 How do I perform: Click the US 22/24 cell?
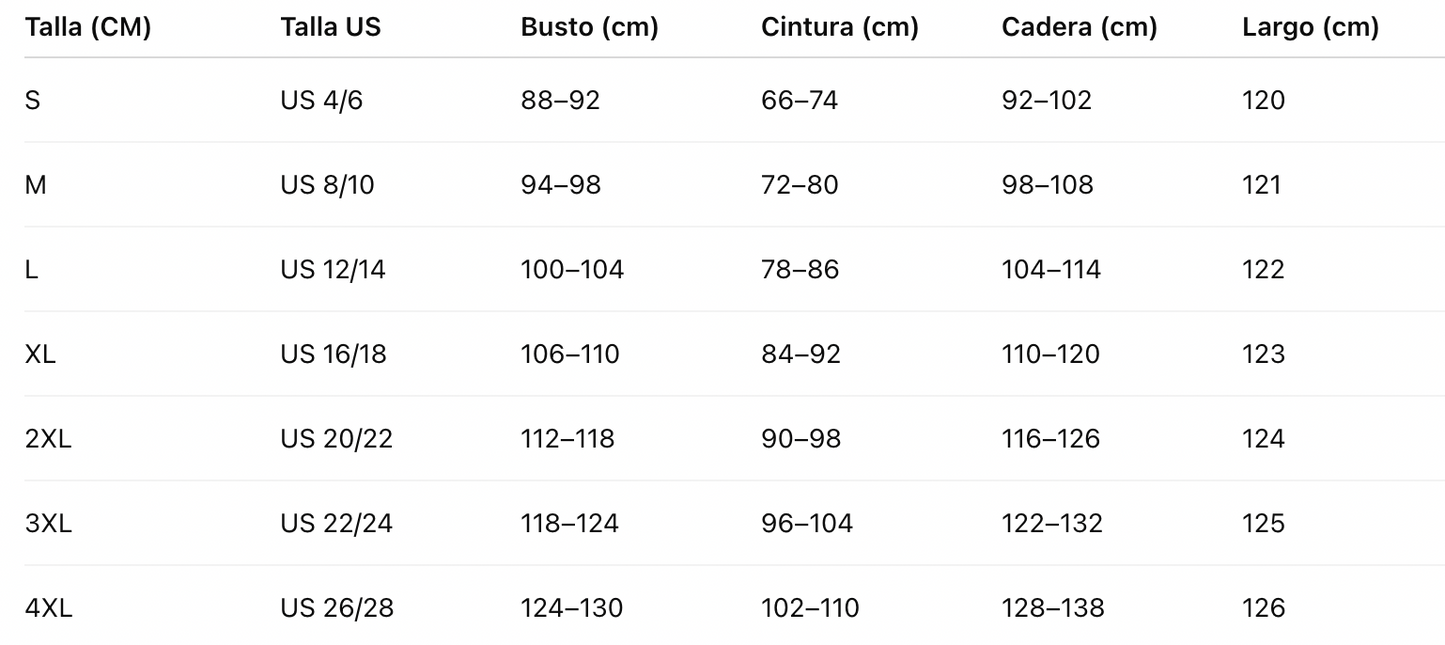[x=337, y=524]
